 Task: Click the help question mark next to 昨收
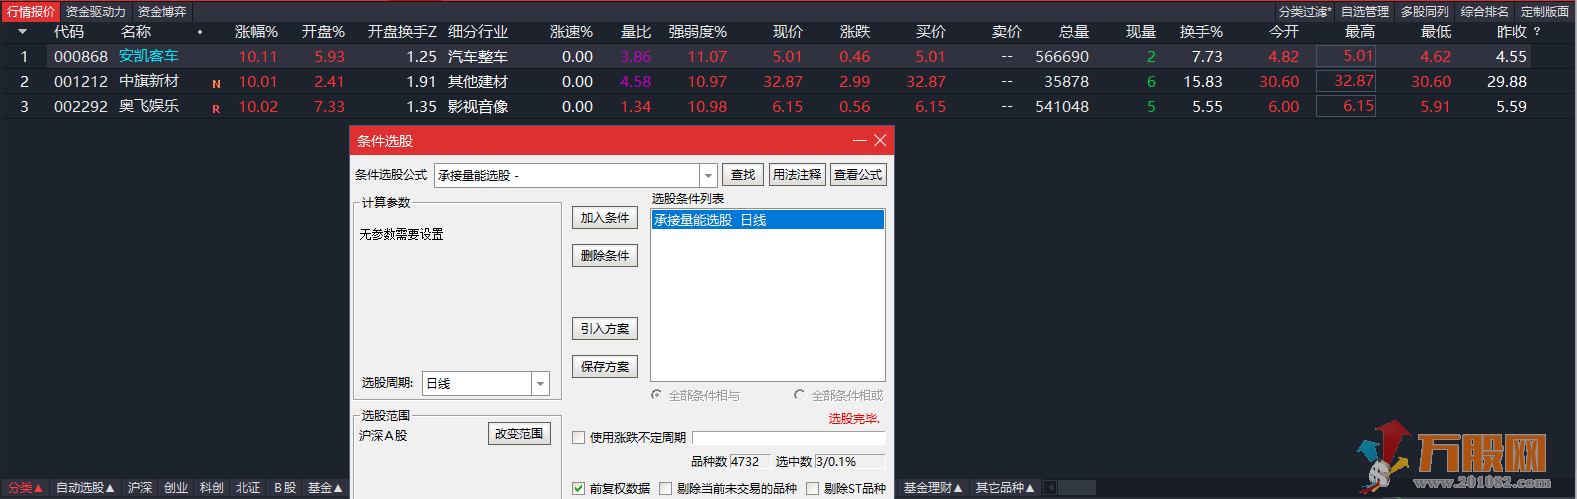[1537, 32]
